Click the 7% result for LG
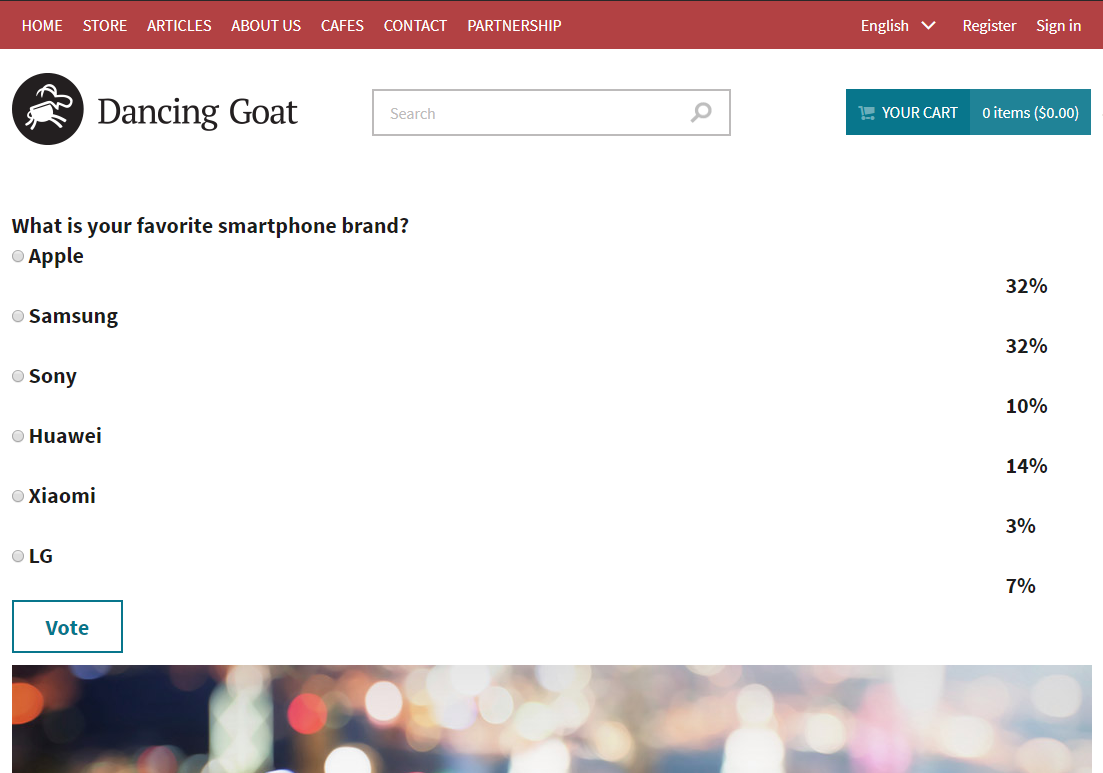 1020,585
